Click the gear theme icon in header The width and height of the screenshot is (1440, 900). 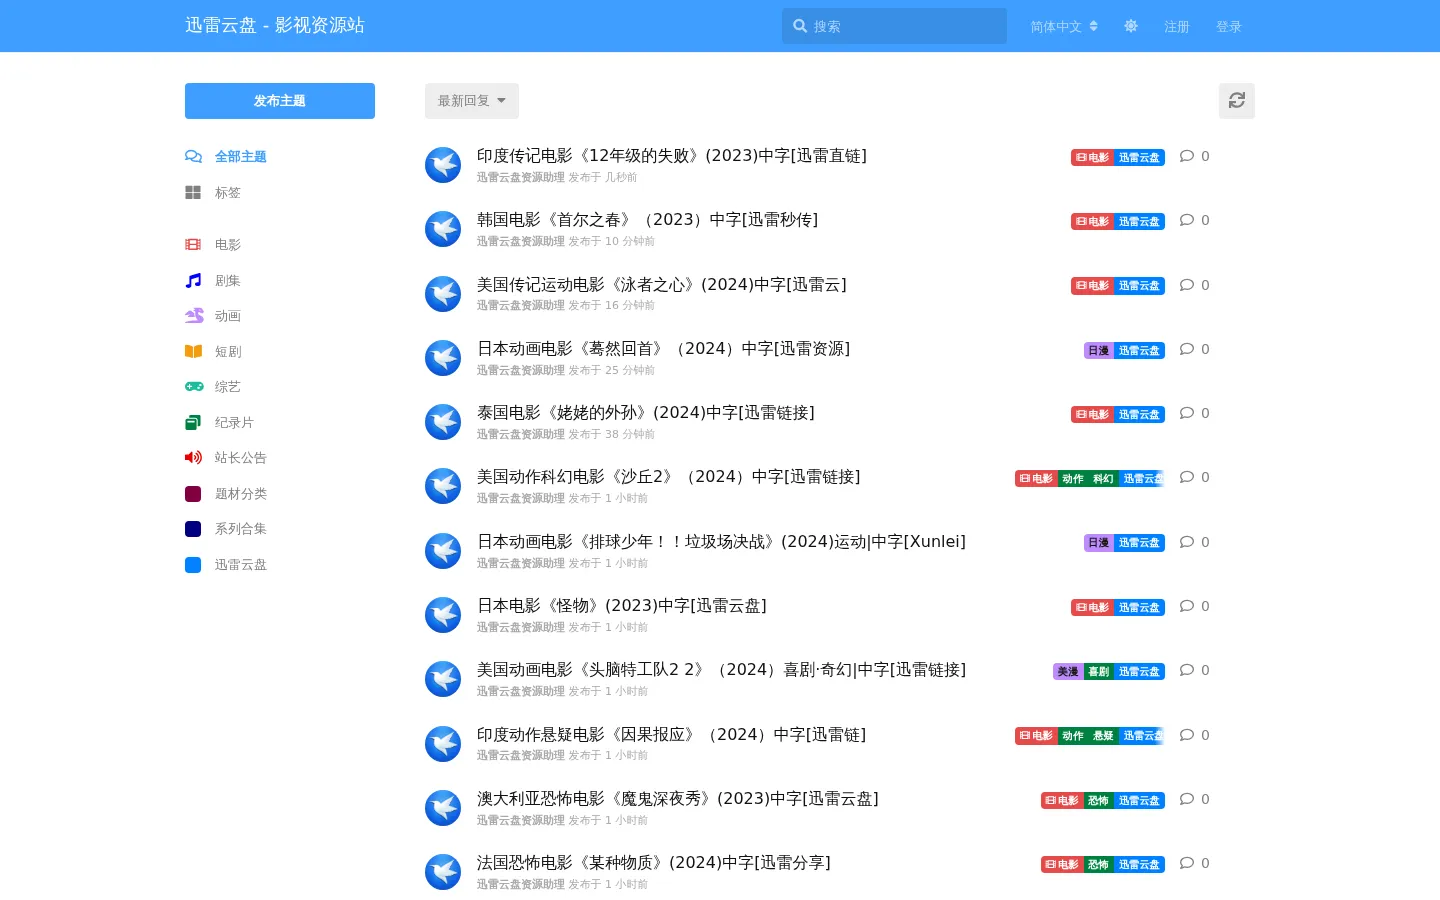(x=1131, y=26)
